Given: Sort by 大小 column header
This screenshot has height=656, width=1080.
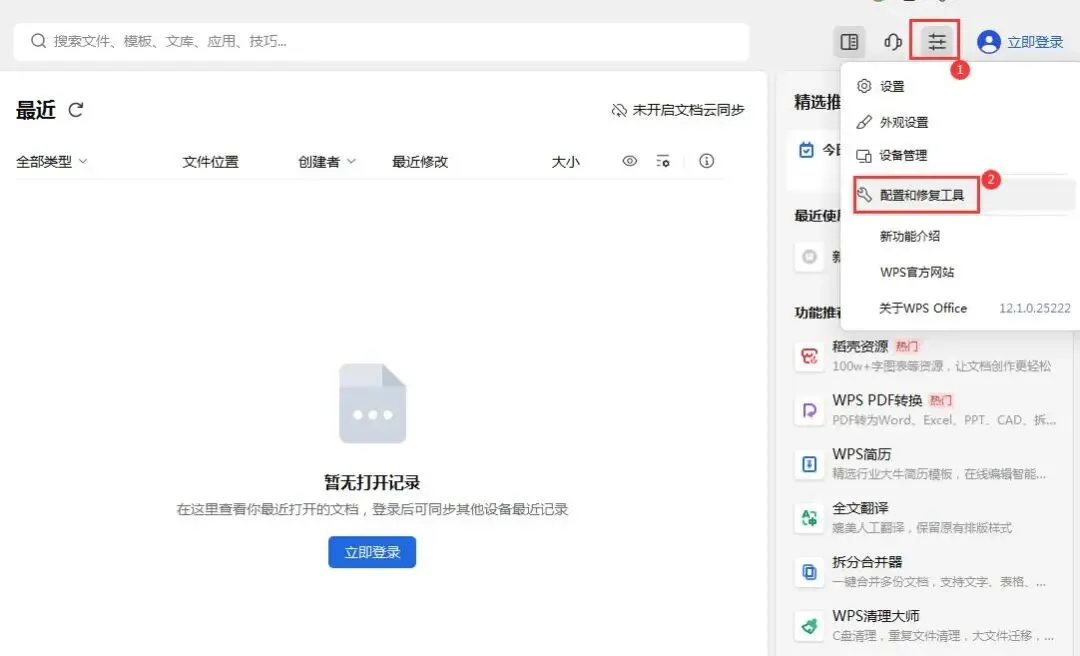Looking at the screenshot, I should (565, 162).
